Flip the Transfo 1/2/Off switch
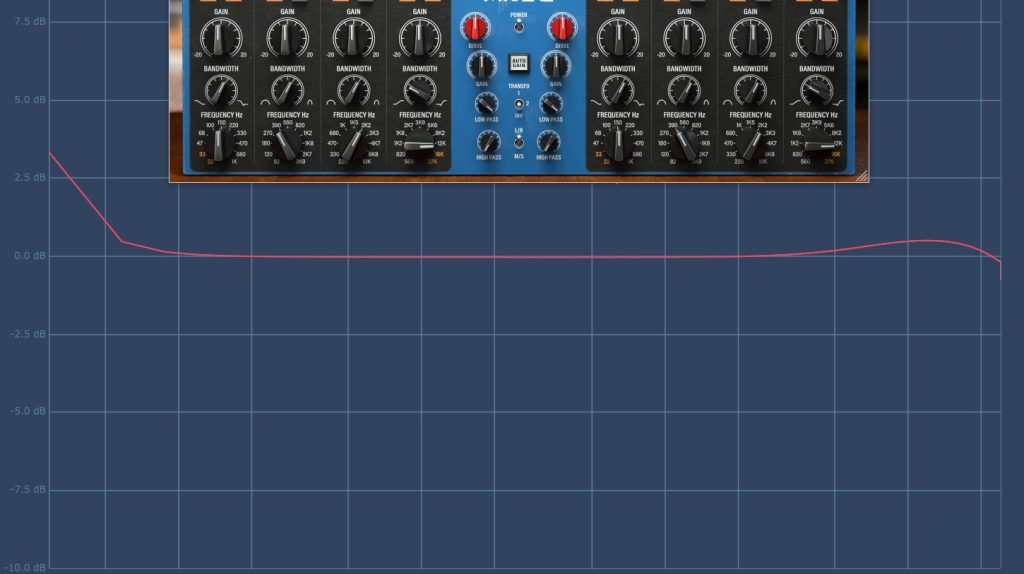The width and height of the screenshot is (1024, 574). click(518, 103)
